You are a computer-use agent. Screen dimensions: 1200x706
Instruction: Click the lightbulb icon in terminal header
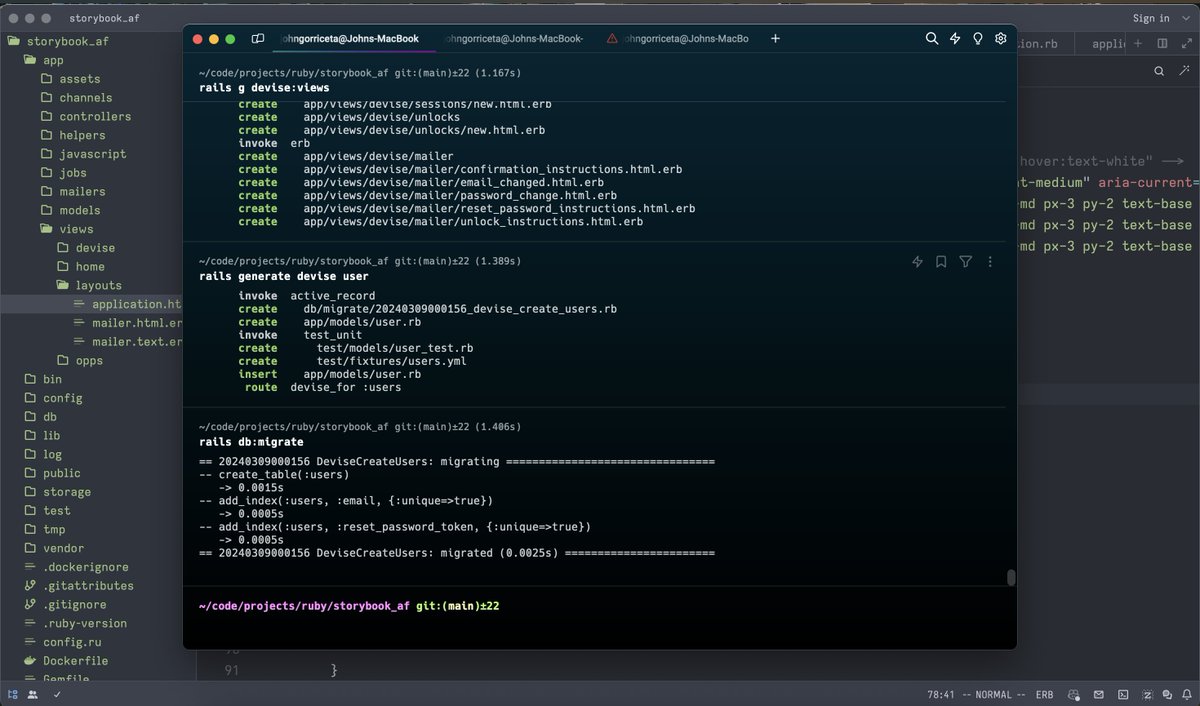978,39
